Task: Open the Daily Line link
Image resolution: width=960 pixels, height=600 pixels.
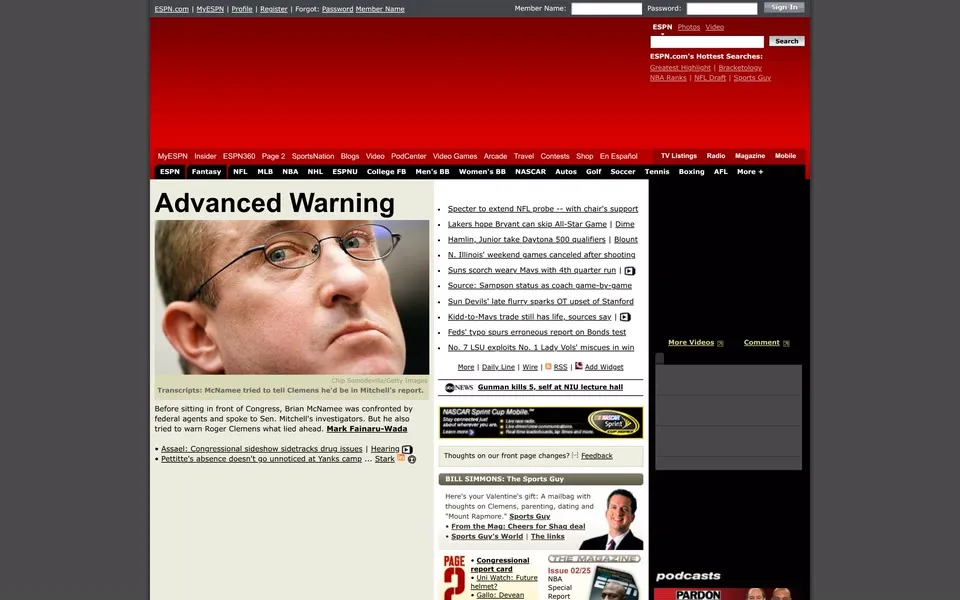Action: 498,367
